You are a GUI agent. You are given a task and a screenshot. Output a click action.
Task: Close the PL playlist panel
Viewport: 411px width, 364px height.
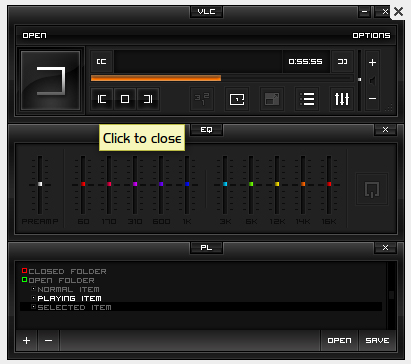pyautogui.click(x=385, y=247)
